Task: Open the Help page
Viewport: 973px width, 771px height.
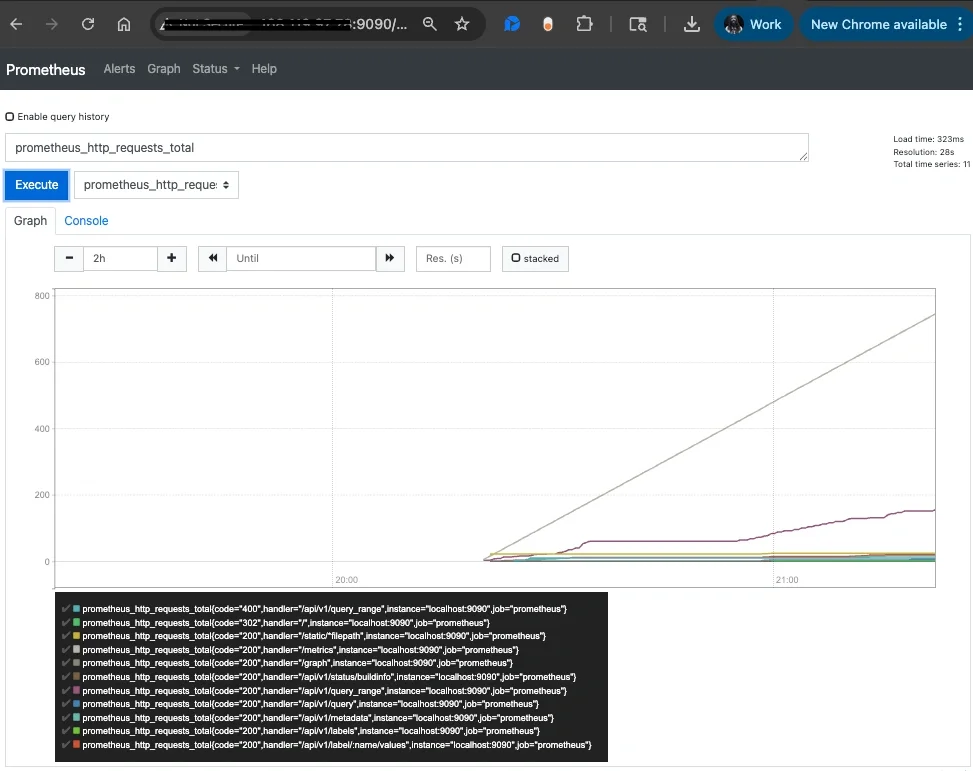Action: [263, 69]
